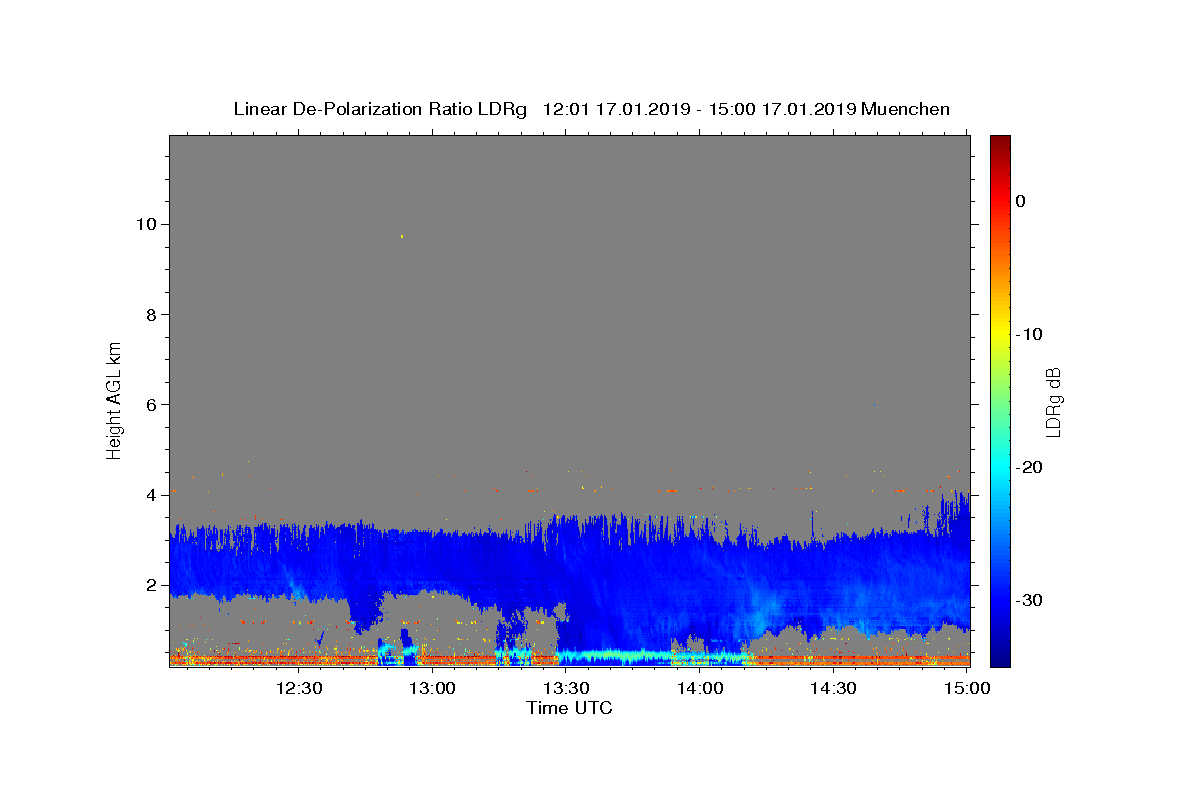Click the height tick label 10
Screen dimensions: 1200x800
coord(147,224)
